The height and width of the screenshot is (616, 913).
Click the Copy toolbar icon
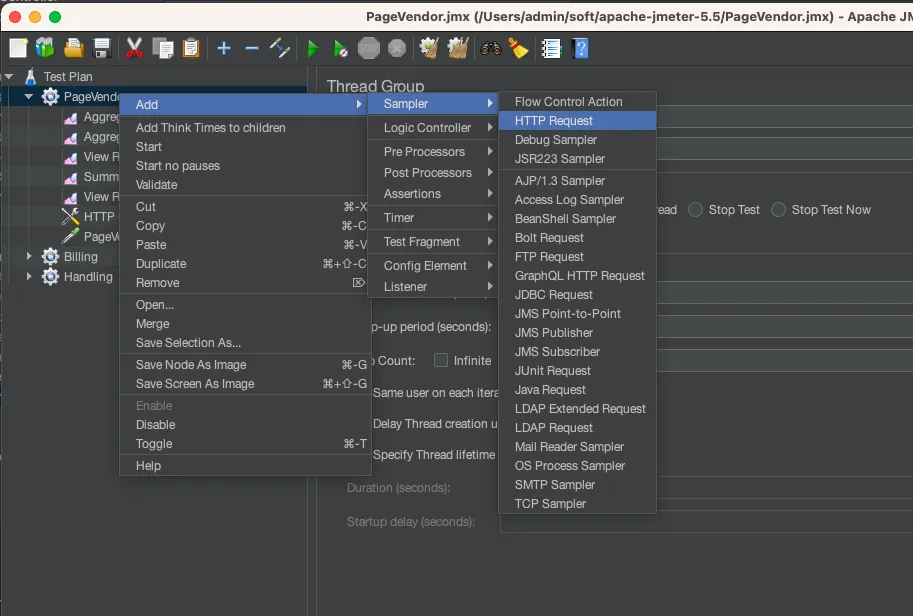point(163,48)
